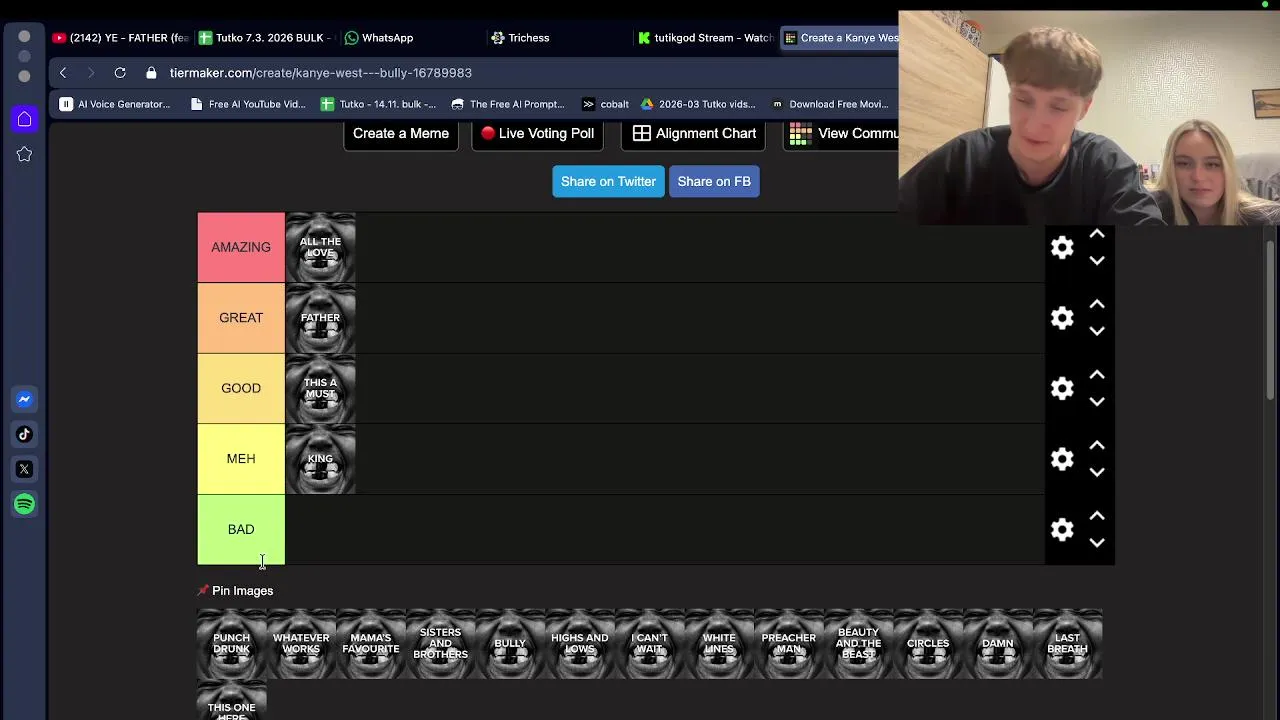Click the Pin Images option
The width and height of the screenshot is (1280, 720).
[236, 591]
